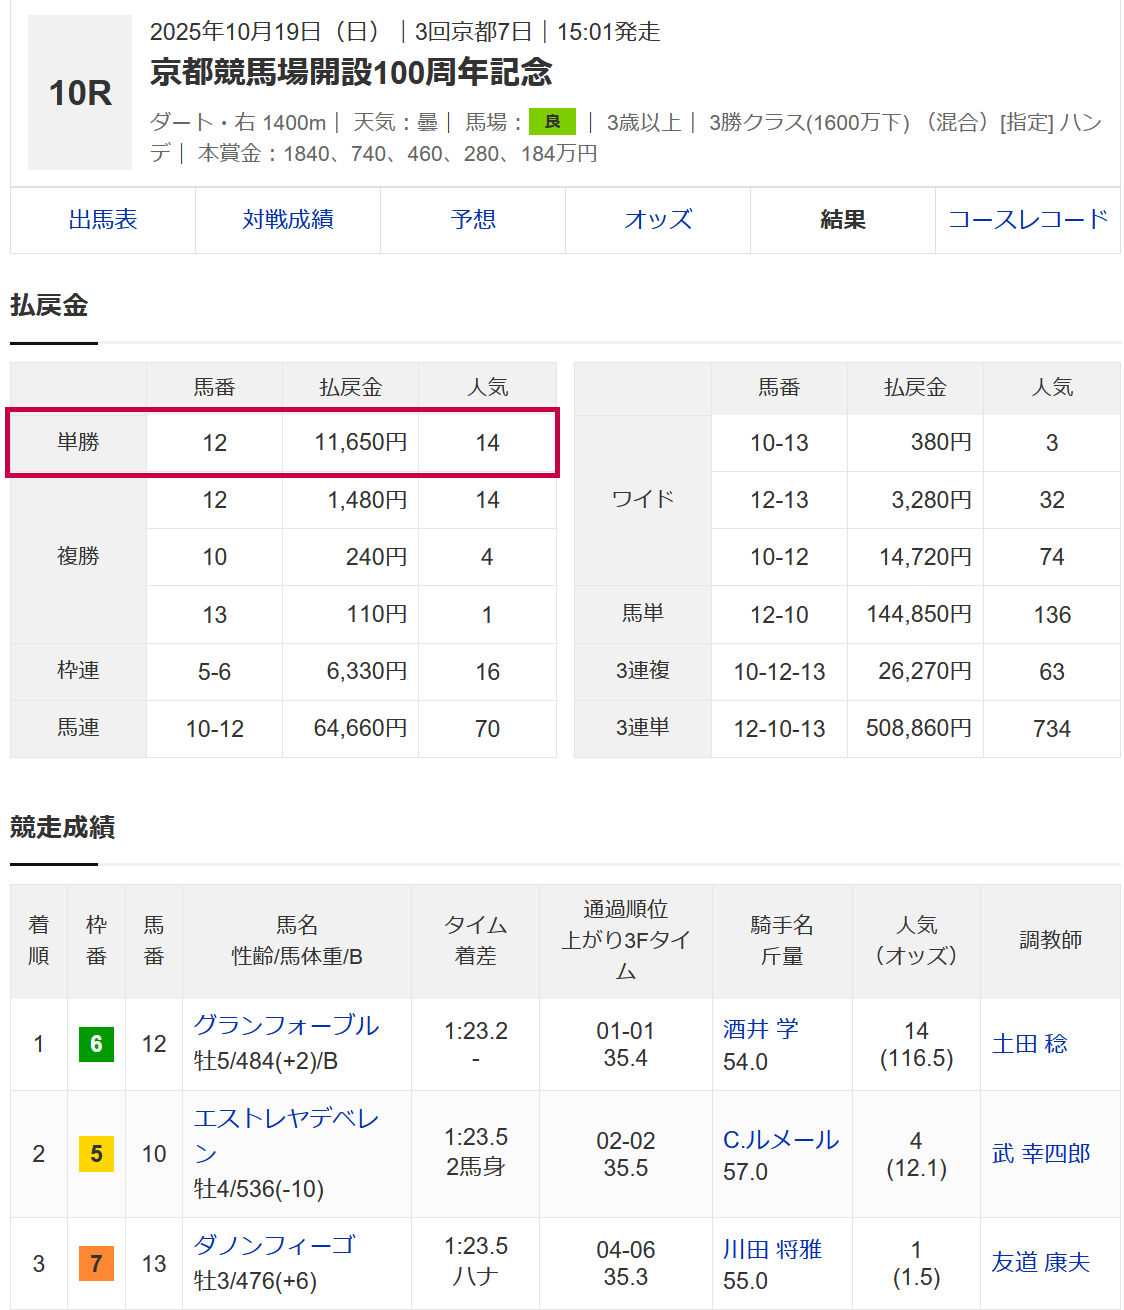Viewport: 1124px width, 1310px height.
Task: Click the 結果 tab
Action: click(x=843, y=220)
